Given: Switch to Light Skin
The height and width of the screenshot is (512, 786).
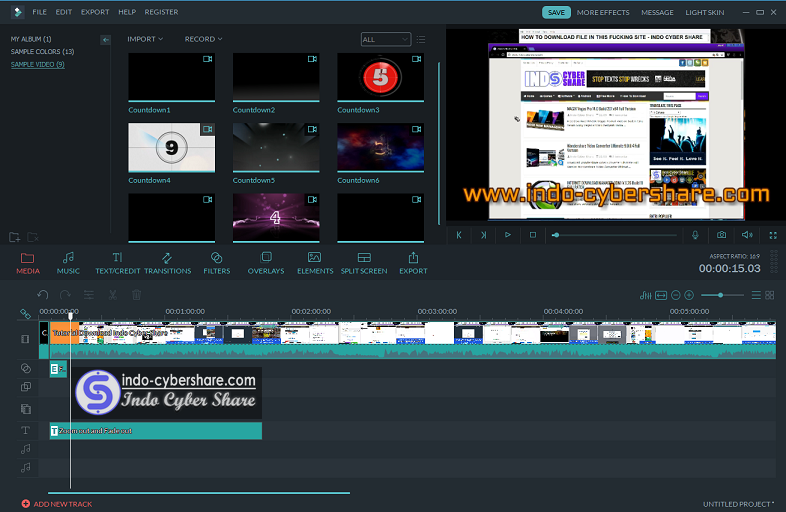Looking at the screenshot, I should [x=704, y=13].
